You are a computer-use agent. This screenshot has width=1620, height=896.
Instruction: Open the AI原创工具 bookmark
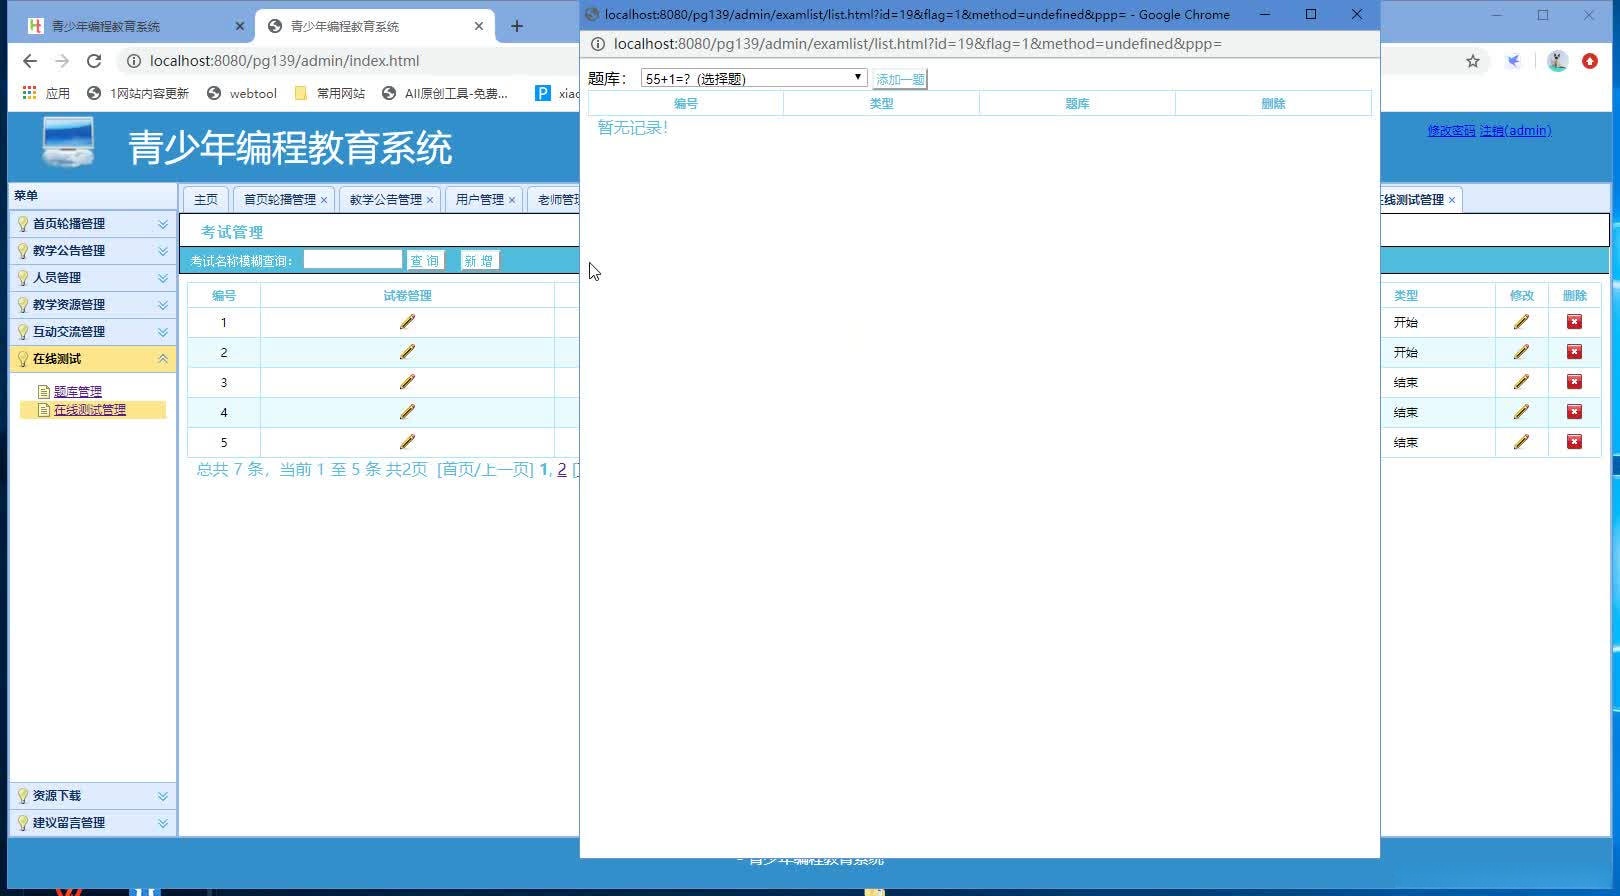pos(445,93)
